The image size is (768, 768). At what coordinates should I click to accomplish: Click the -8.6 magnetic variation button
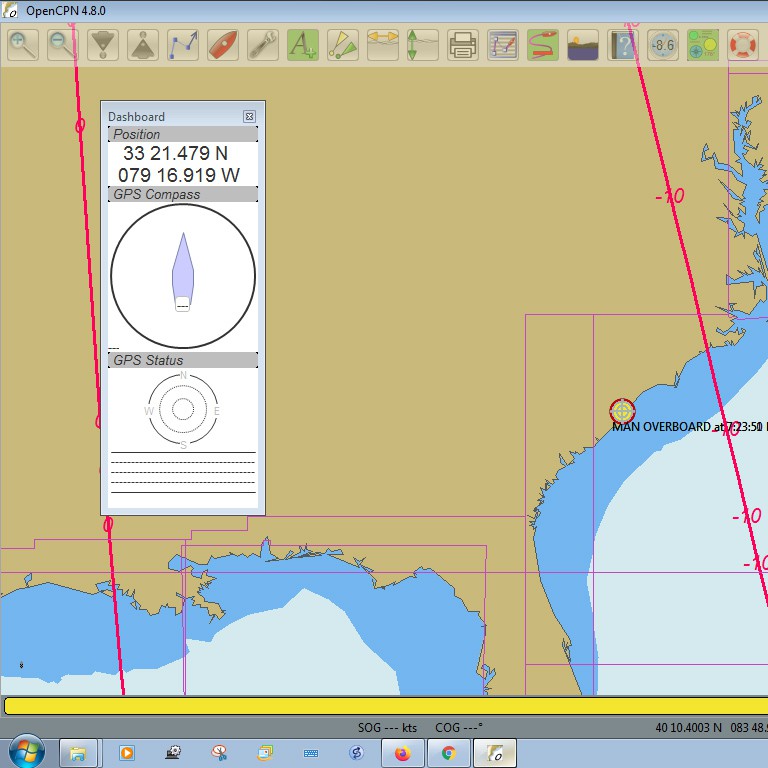pyautogui.click(x=662, y=45)
